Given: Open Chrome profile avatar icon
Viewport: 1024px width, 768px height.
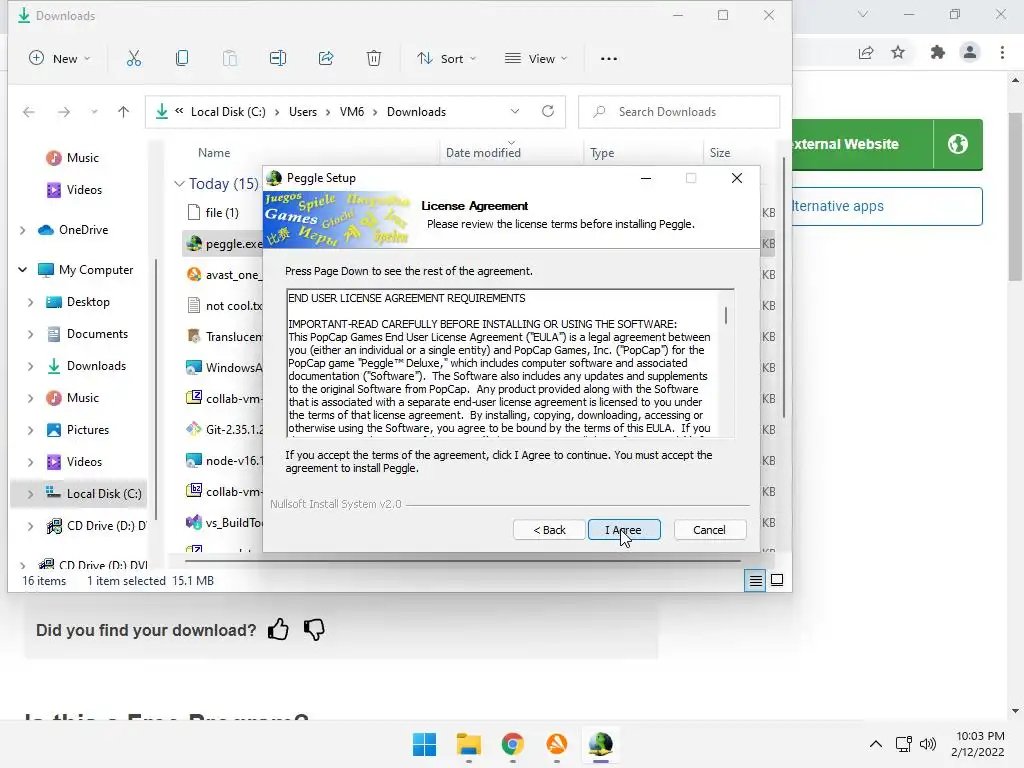Looking at the screenshot, I should coord(970,52).
